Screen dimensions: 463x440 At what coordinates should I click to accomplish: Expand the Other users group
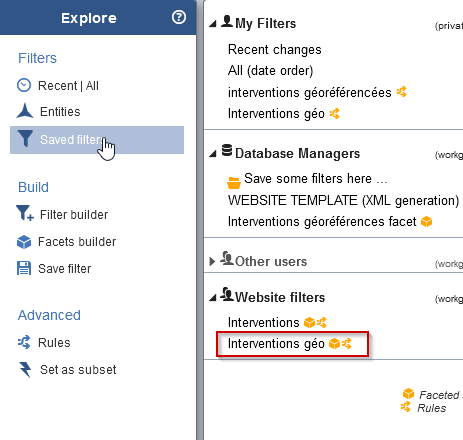tap(212, 261)
